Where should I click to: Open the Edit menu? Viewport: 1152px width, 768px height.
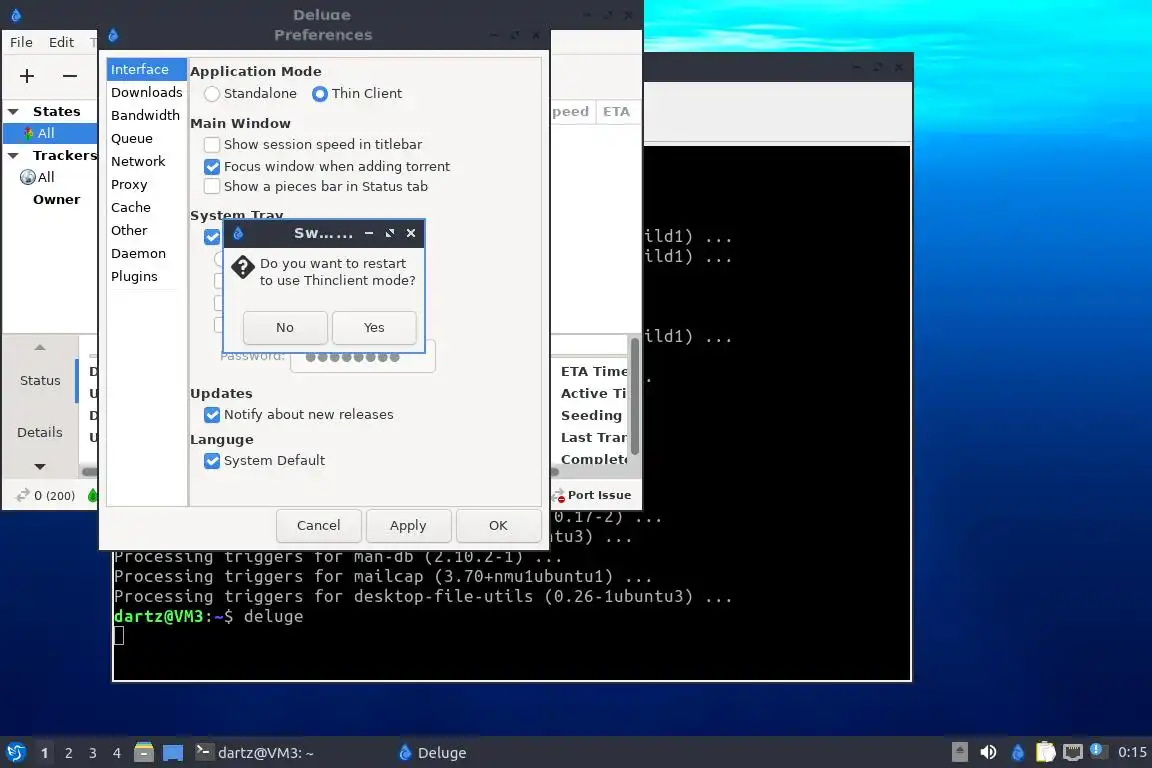tap(61, 42)
